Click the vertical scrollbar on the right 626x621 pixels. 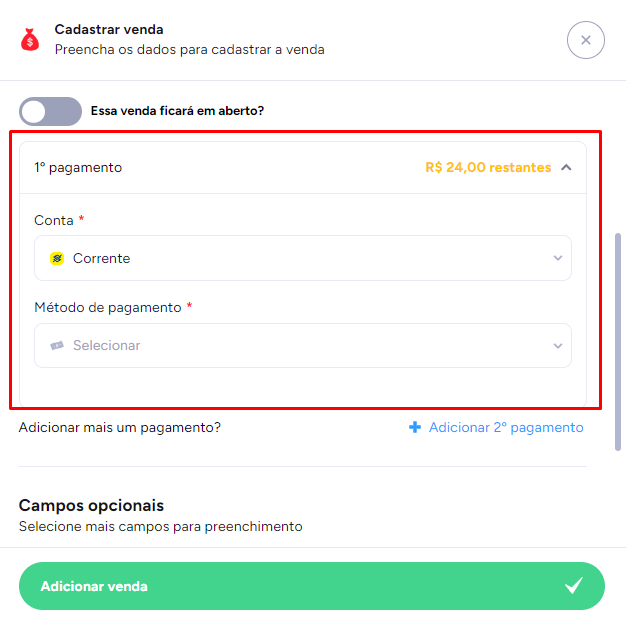pyautogui.click(x=618, y=340)
